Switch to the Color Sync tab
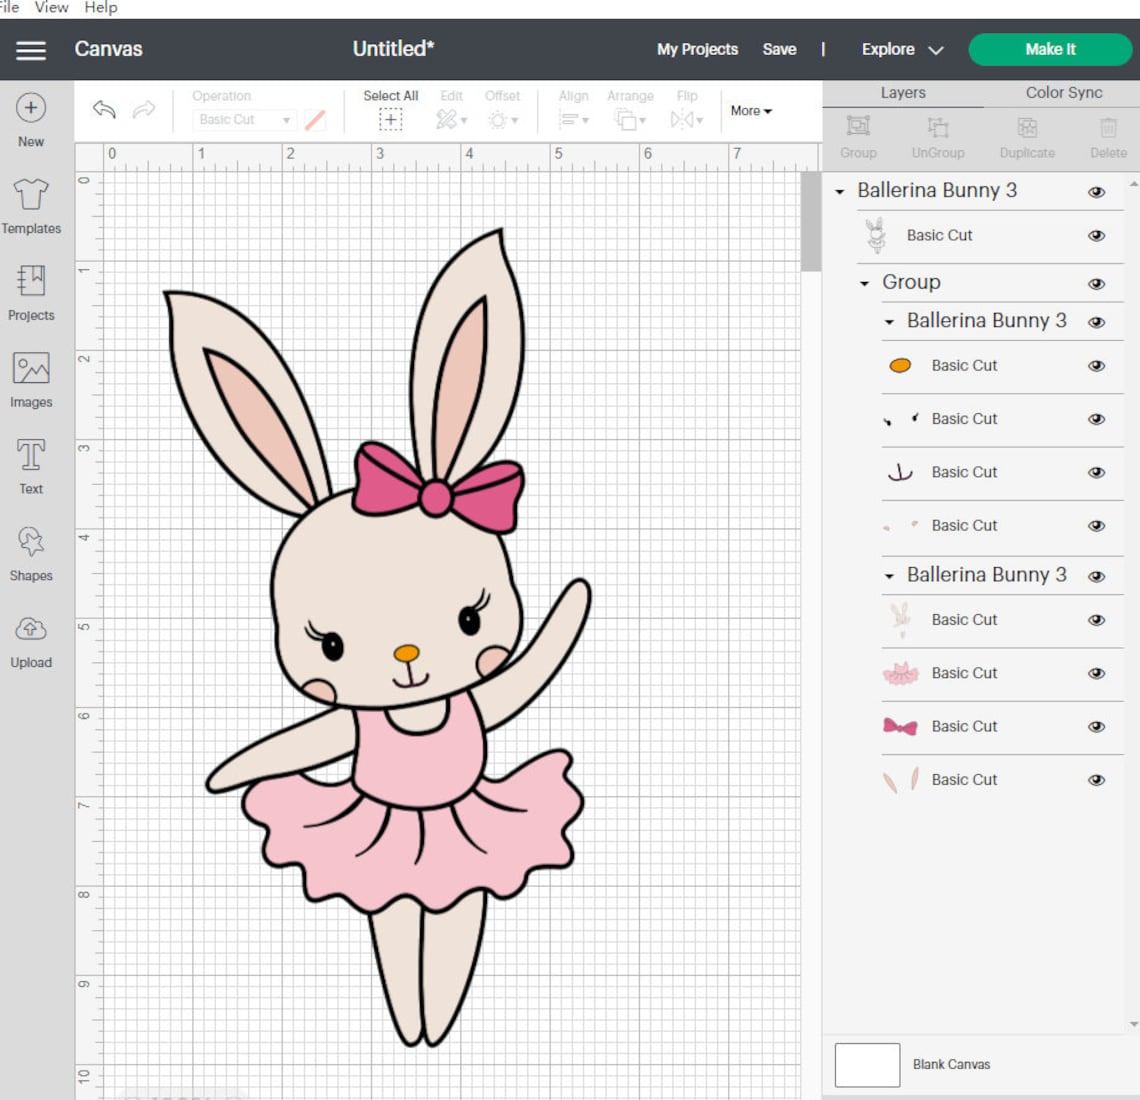 click(x=1062, y=92)
